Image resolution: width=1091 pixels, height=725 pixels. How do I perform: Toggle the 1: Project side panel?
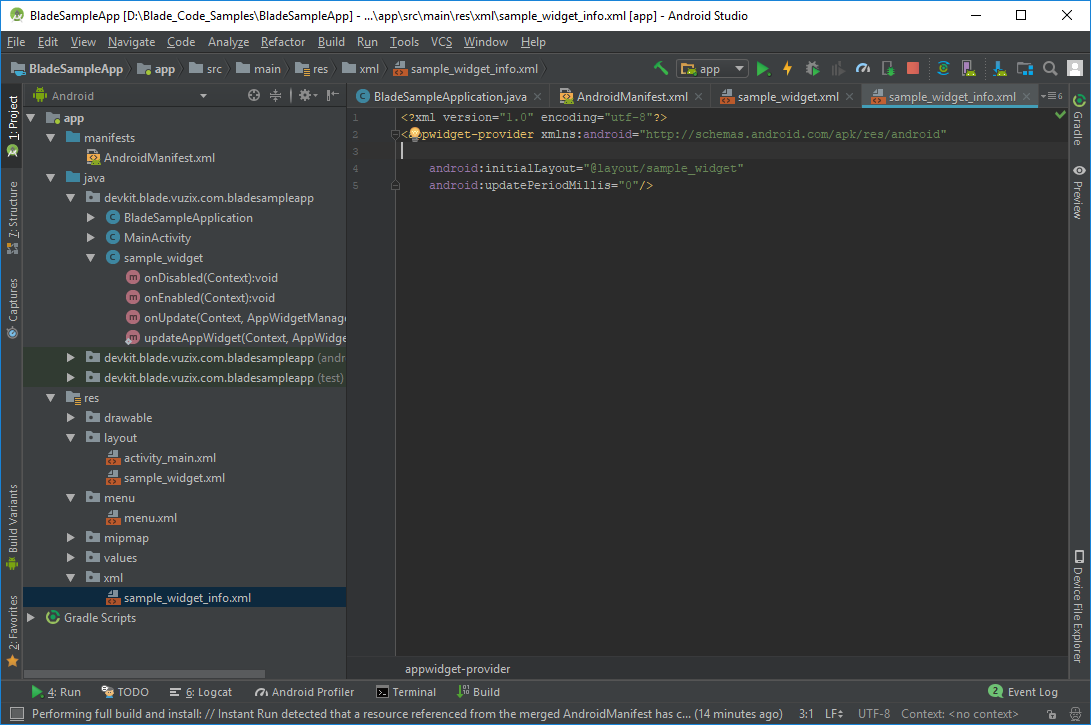(x=13, y=125)
